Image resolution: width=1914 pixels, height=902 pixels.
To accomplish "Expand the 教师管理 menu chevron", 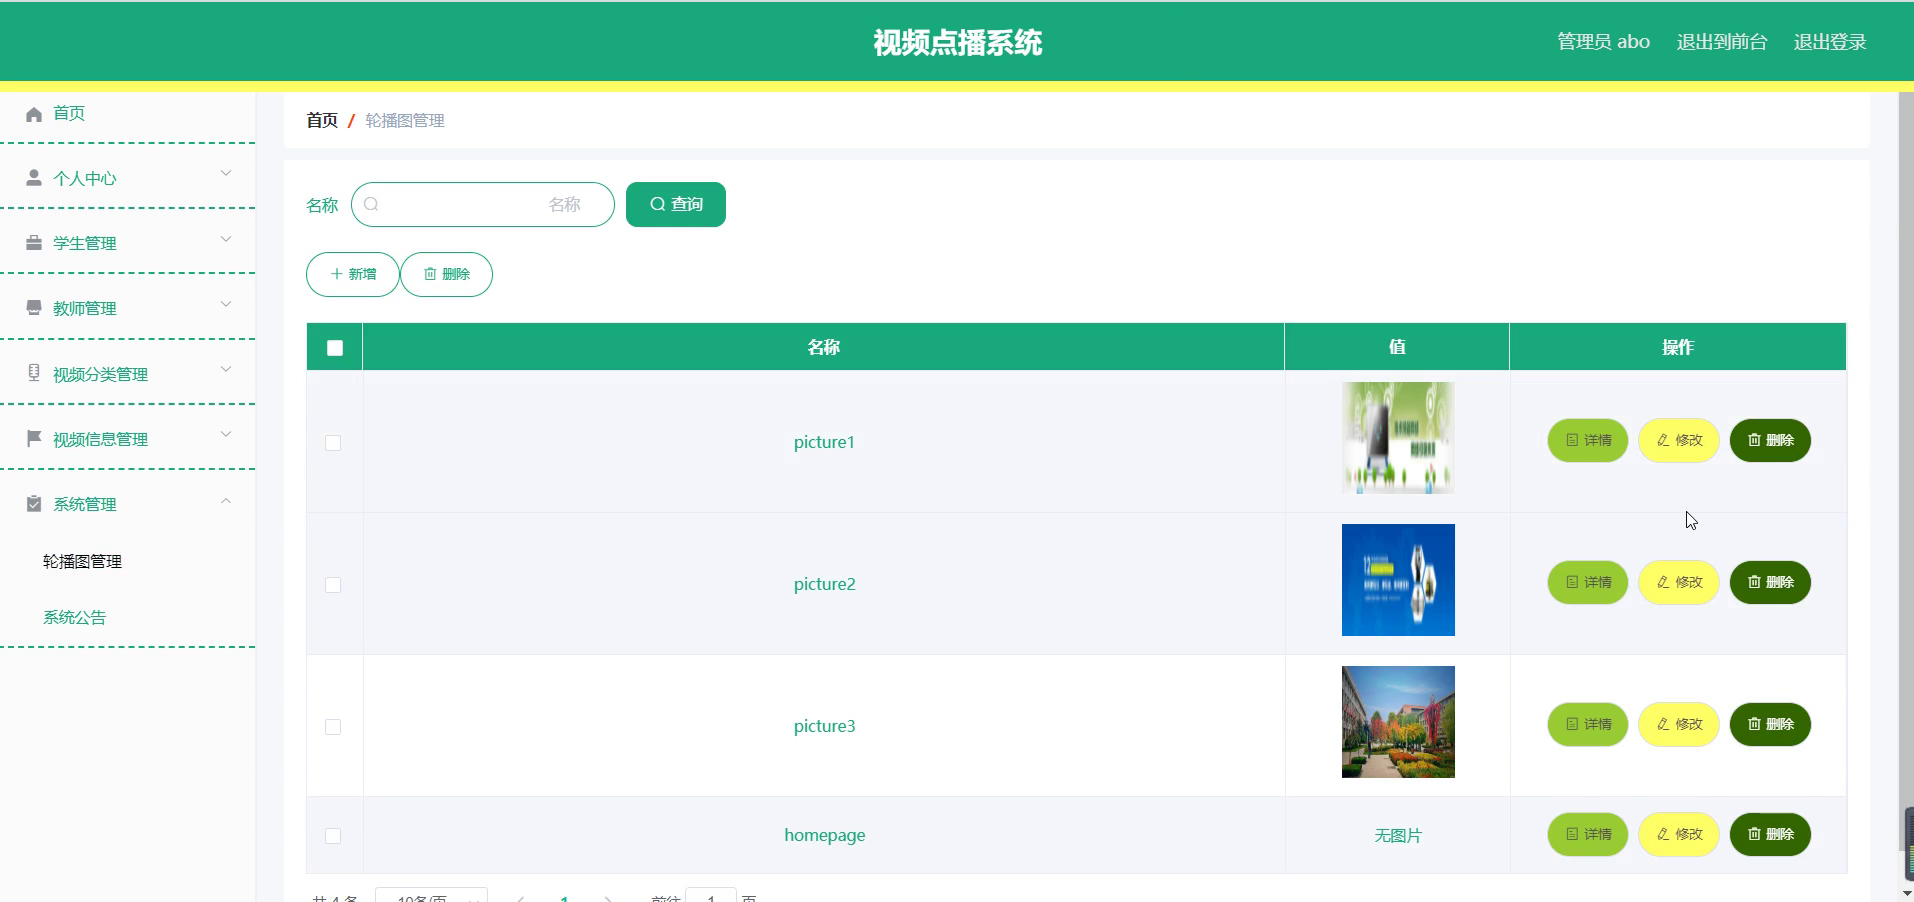I will tap(226, 304).
